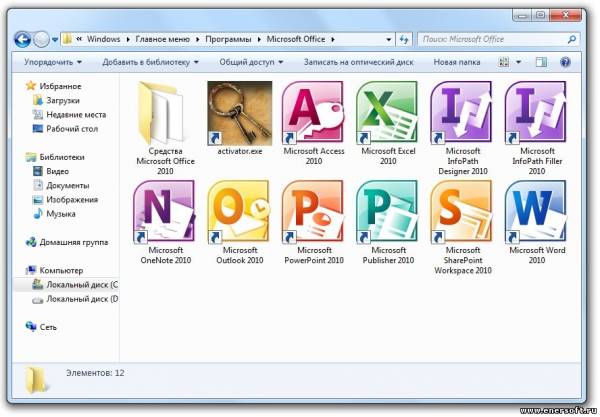Viewport: 600px width, 417px height.
Task: Click the Программы breadcrumb segment
Action: pyautogui.click(x=228, y=39)
